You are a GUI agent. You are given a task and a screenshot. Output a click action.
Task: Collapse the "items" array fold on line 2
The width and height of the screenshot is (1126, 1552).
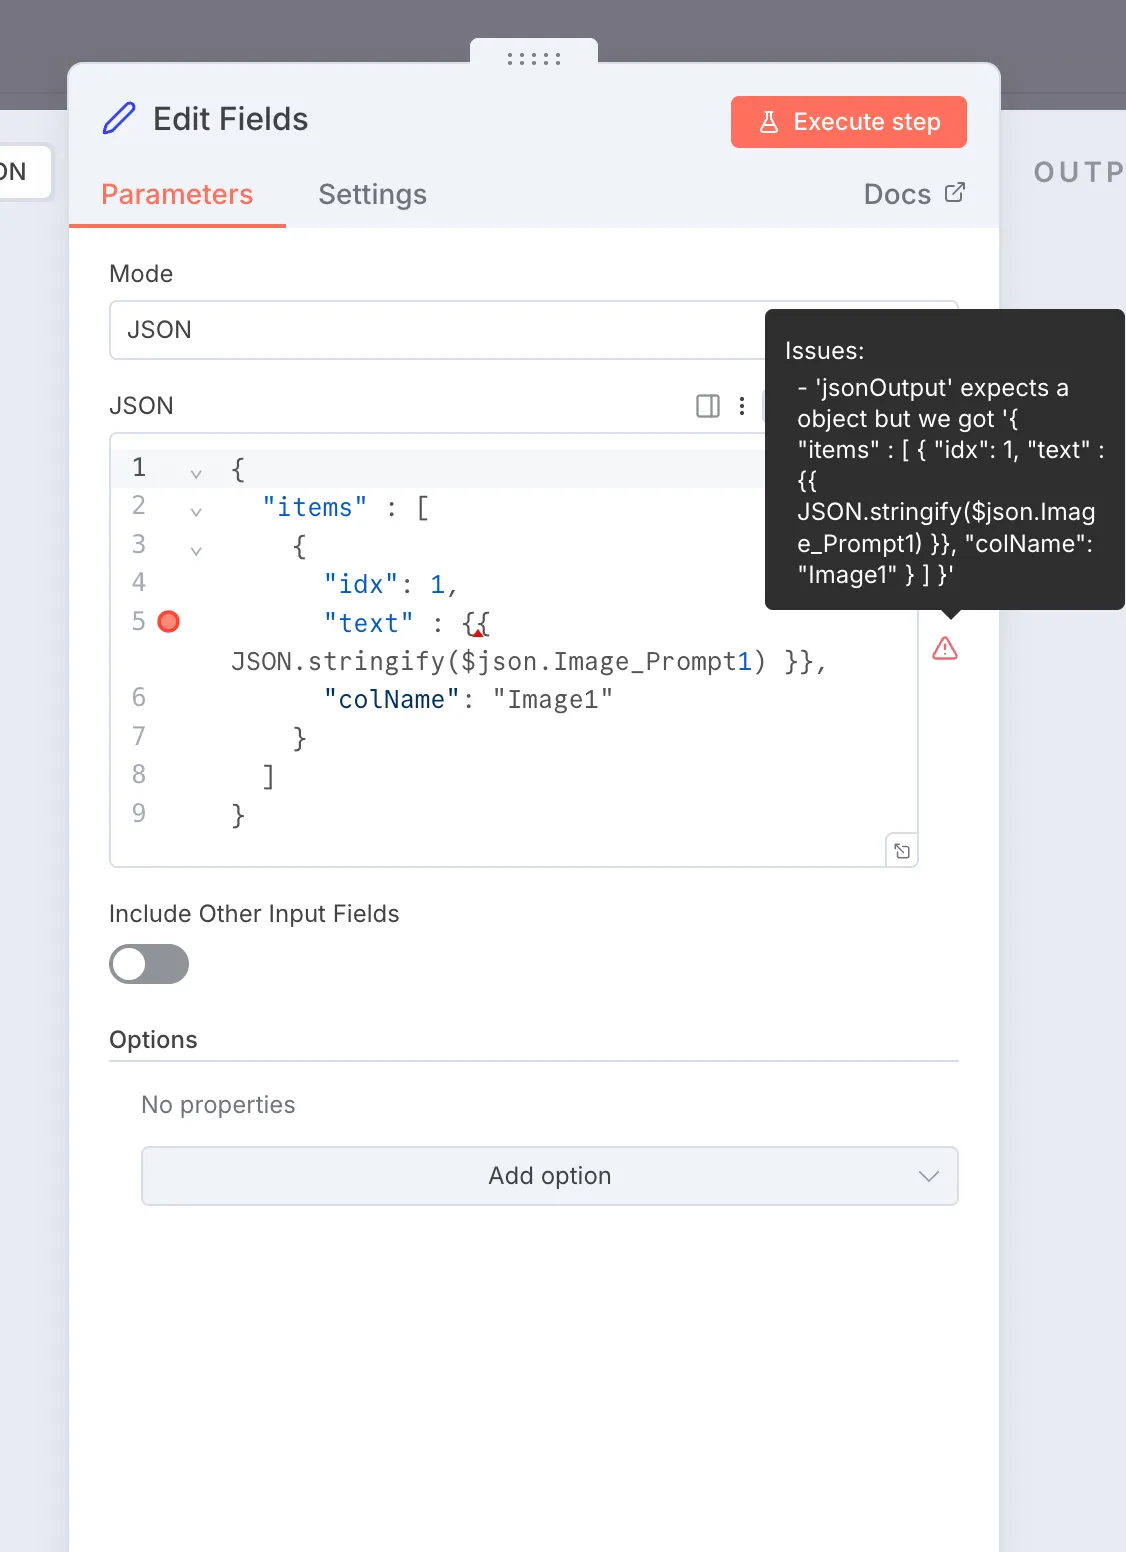[x=196, y=511]
